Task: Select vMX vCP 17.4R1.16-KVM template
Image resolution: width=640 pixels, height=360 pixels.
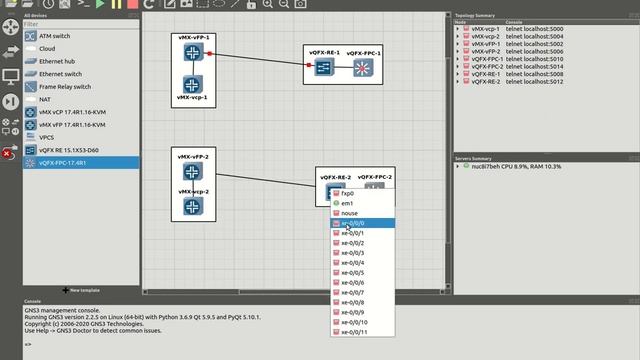Action: click(x=81, y=112)
